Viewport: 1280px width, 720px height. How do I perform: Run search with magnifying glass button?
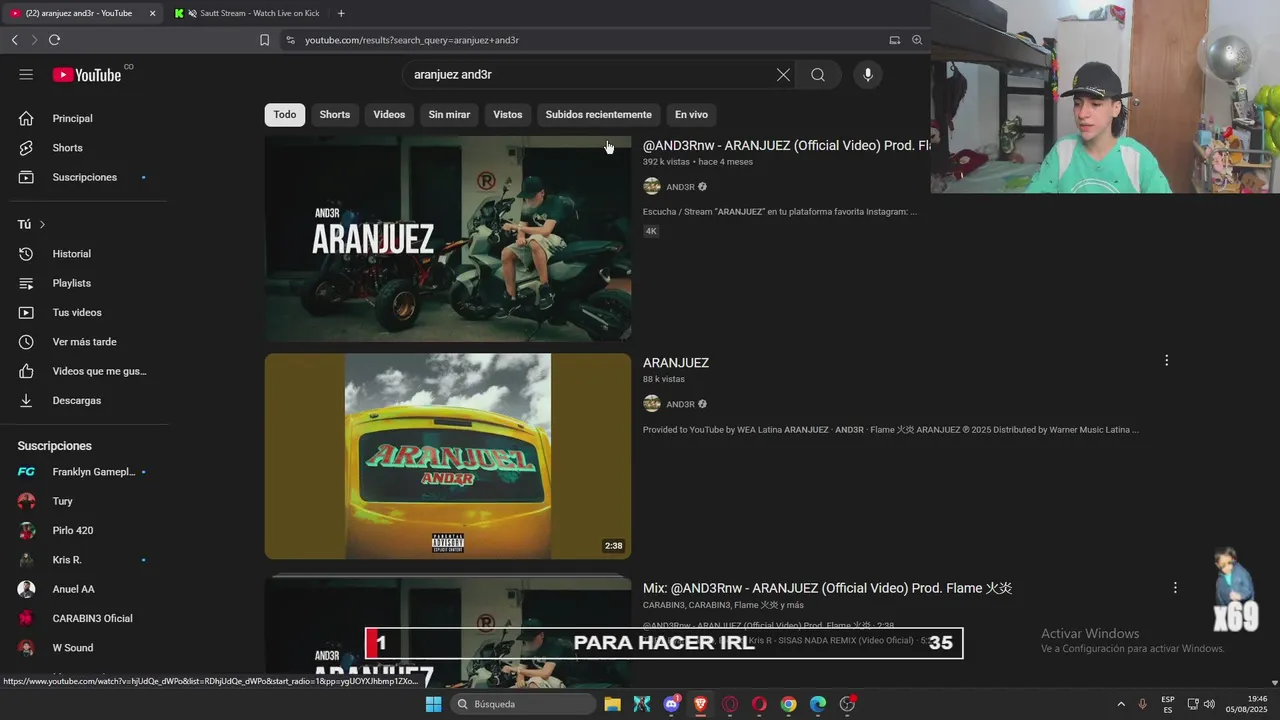(x=818, y=75)
